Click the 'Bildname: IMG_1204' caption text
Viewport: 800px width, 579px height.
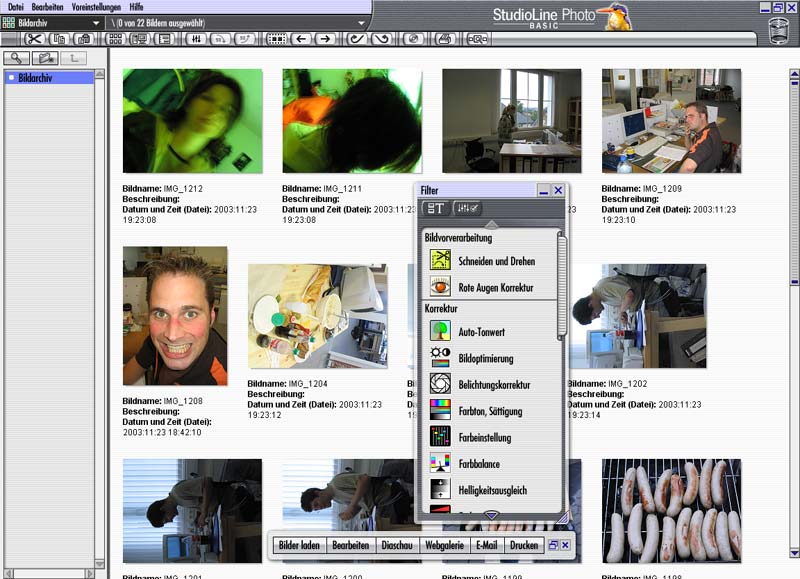[x=287, y=384]
